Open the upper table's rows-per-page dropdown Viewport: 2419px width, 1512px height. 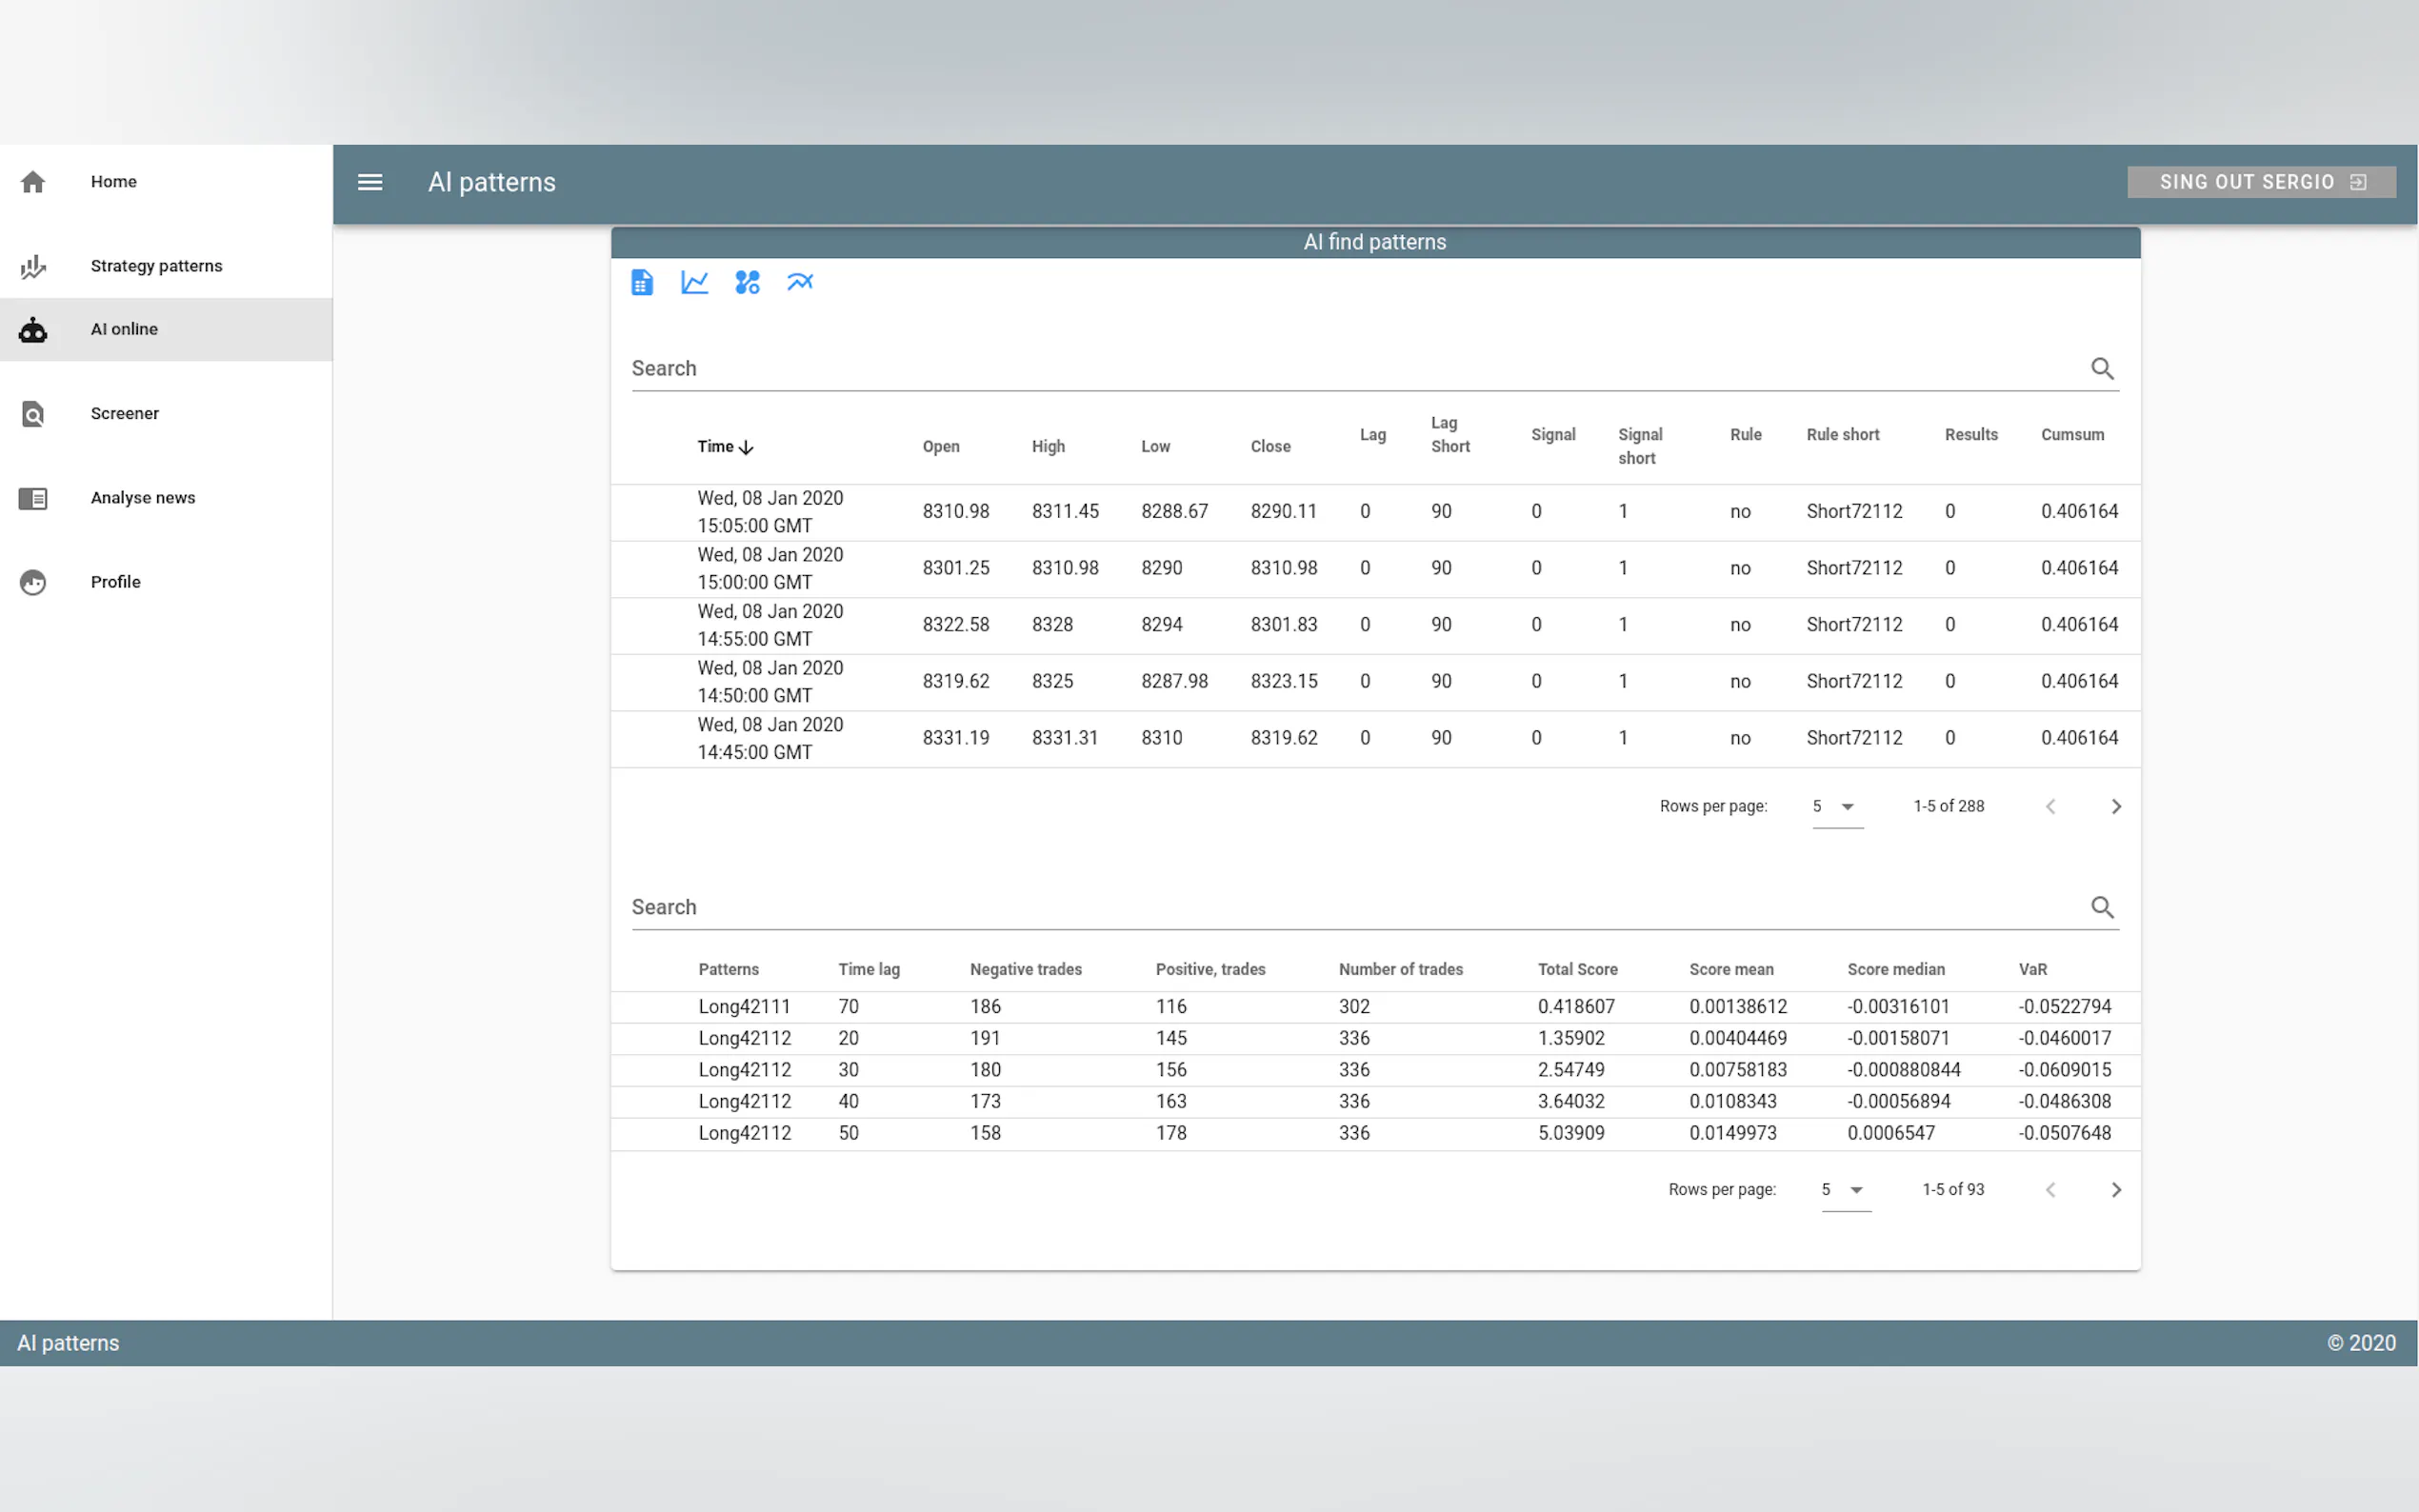click(x=1836, y=807)
